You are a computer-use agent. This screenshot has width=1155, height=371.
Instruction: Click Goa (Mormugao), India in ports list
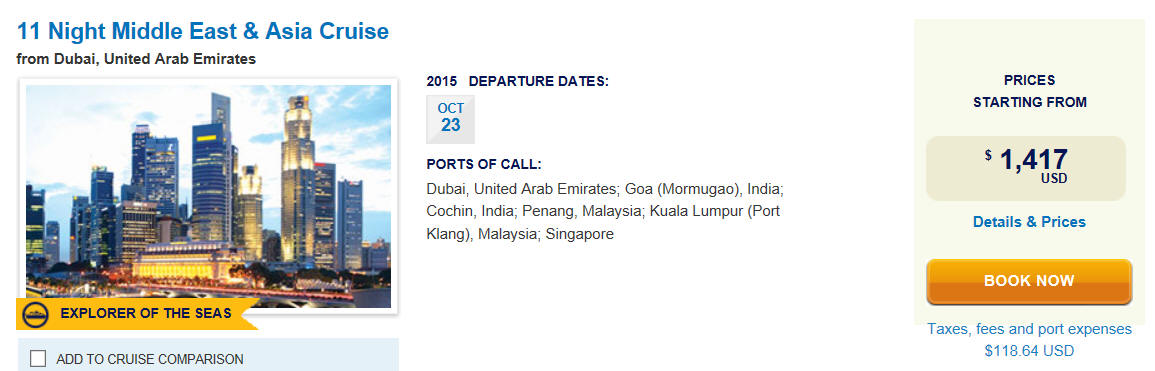pos(696,189)
